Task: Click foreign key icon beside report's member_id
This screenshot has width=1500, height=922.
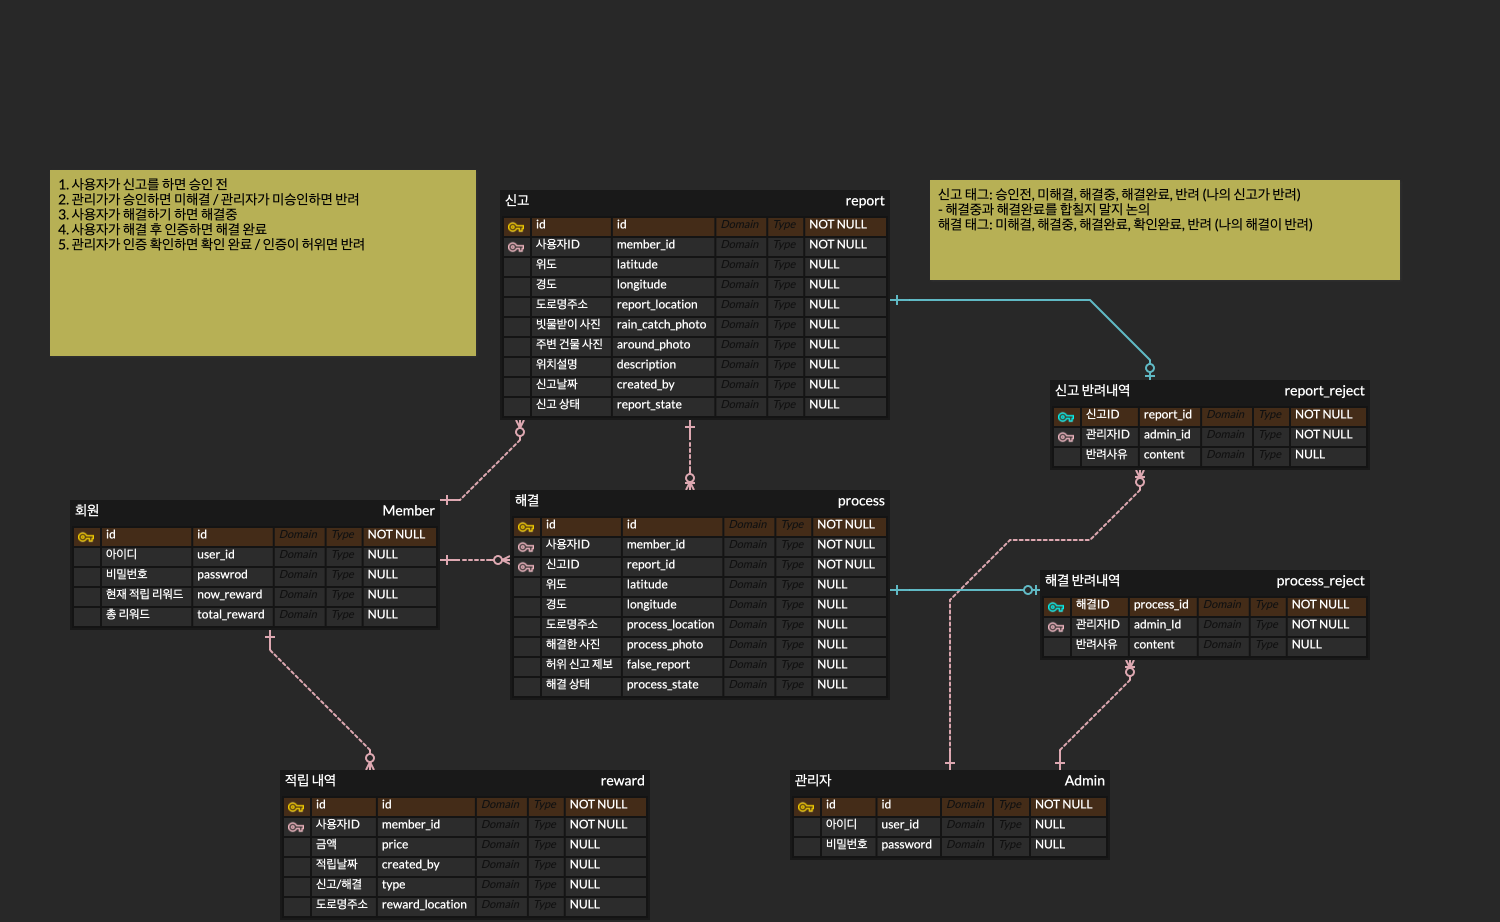Action: 516,247
